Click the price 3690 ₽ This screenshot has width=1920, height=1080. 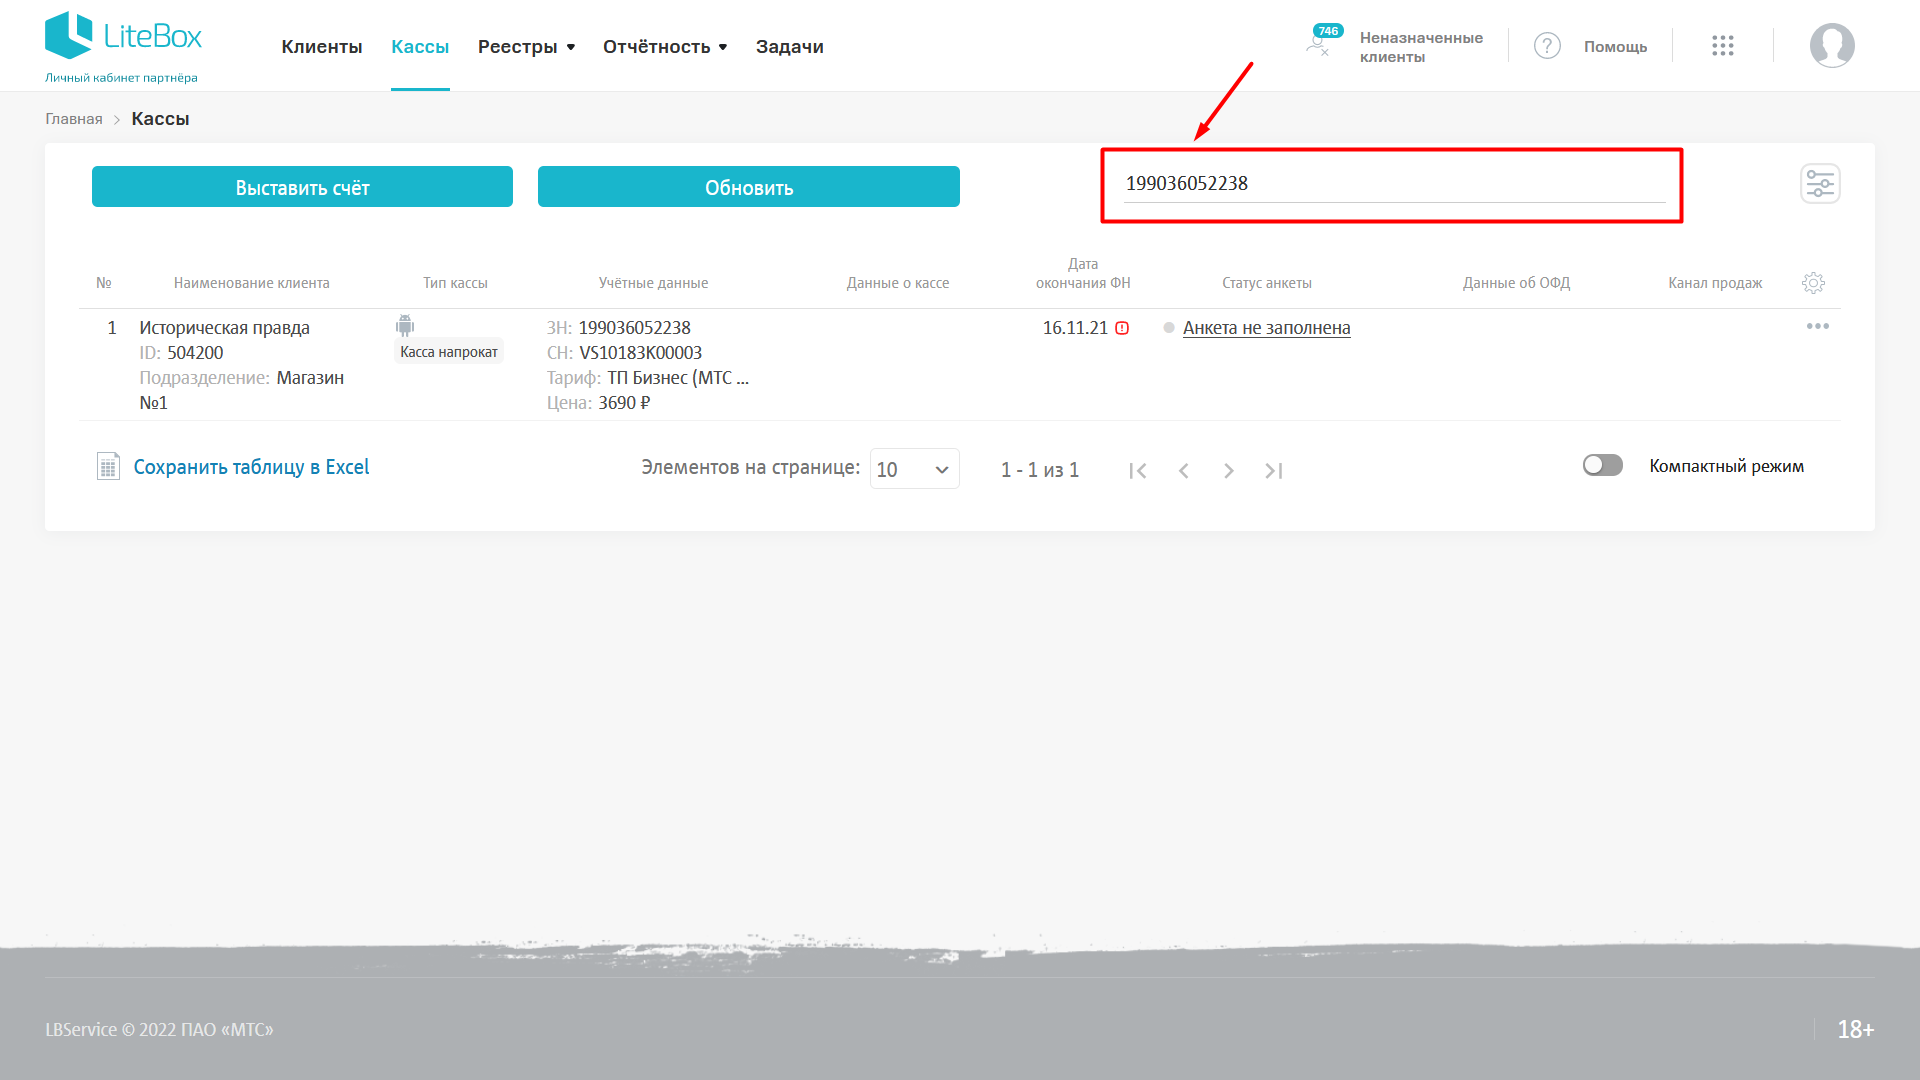(x=624, y=403)
